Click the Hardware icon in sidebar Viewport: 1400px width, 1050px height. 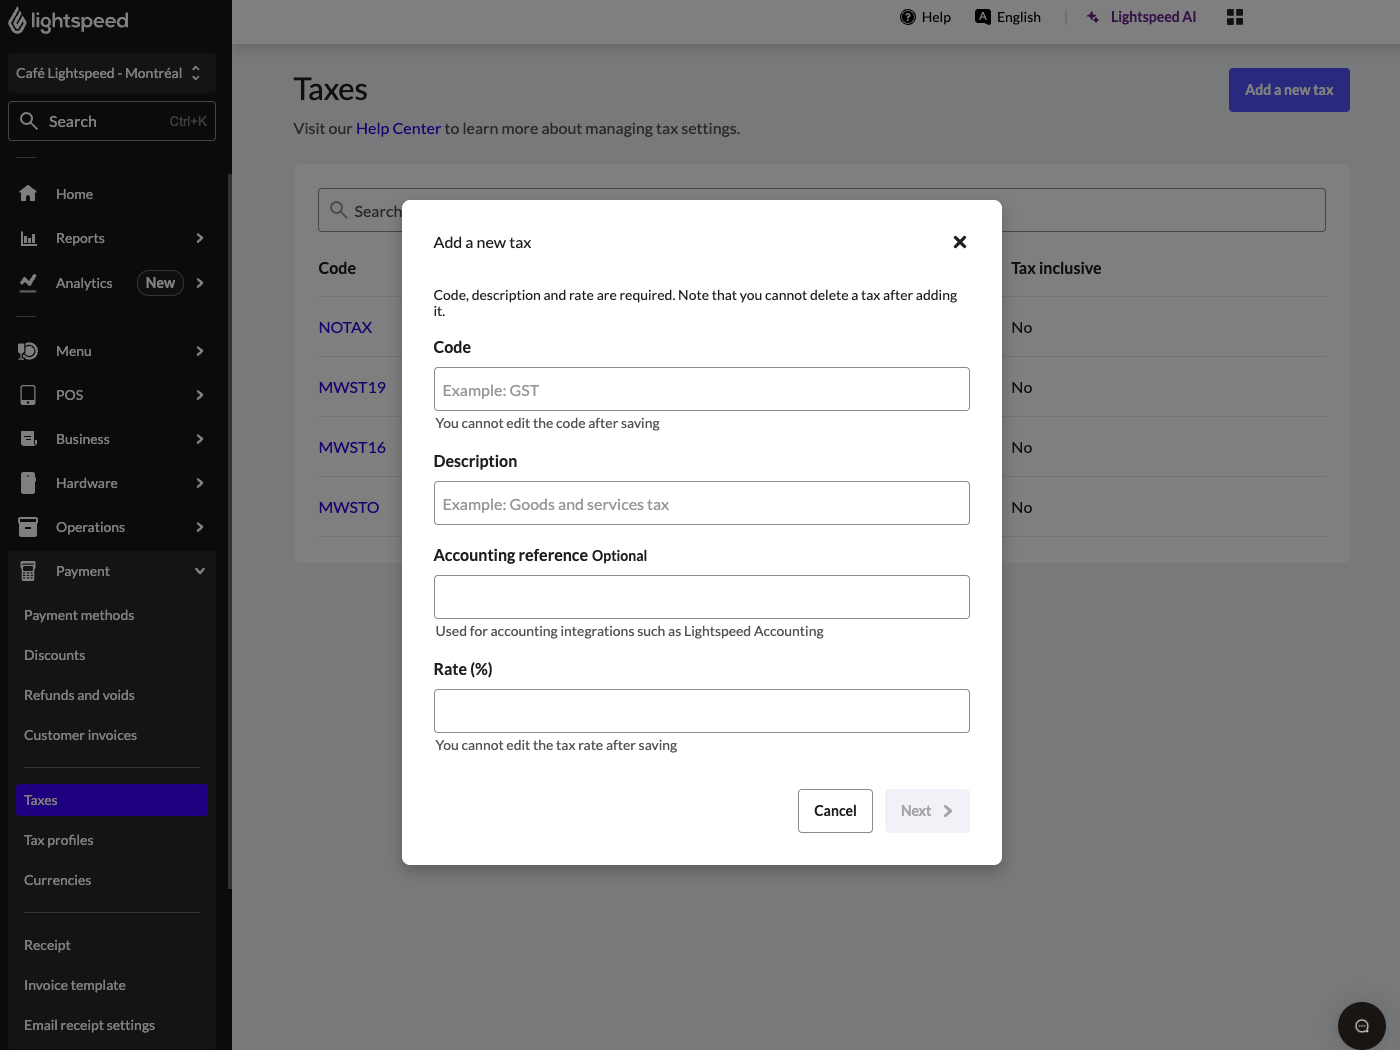28,483
